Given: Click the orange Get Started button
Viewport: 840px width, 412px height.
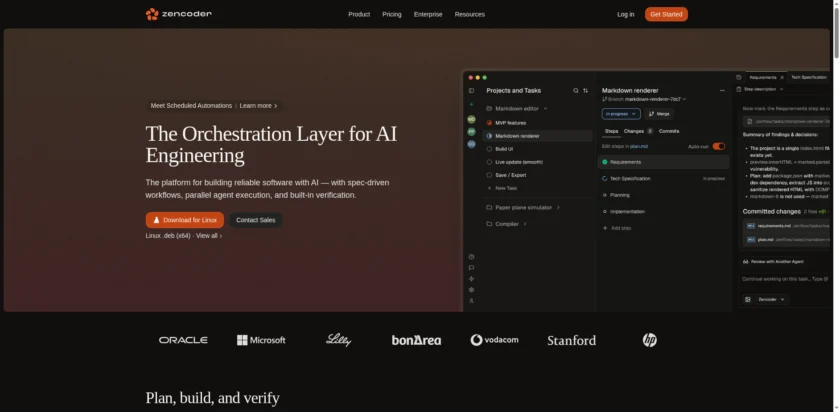Looking at the screenshot, I should 666,14.
